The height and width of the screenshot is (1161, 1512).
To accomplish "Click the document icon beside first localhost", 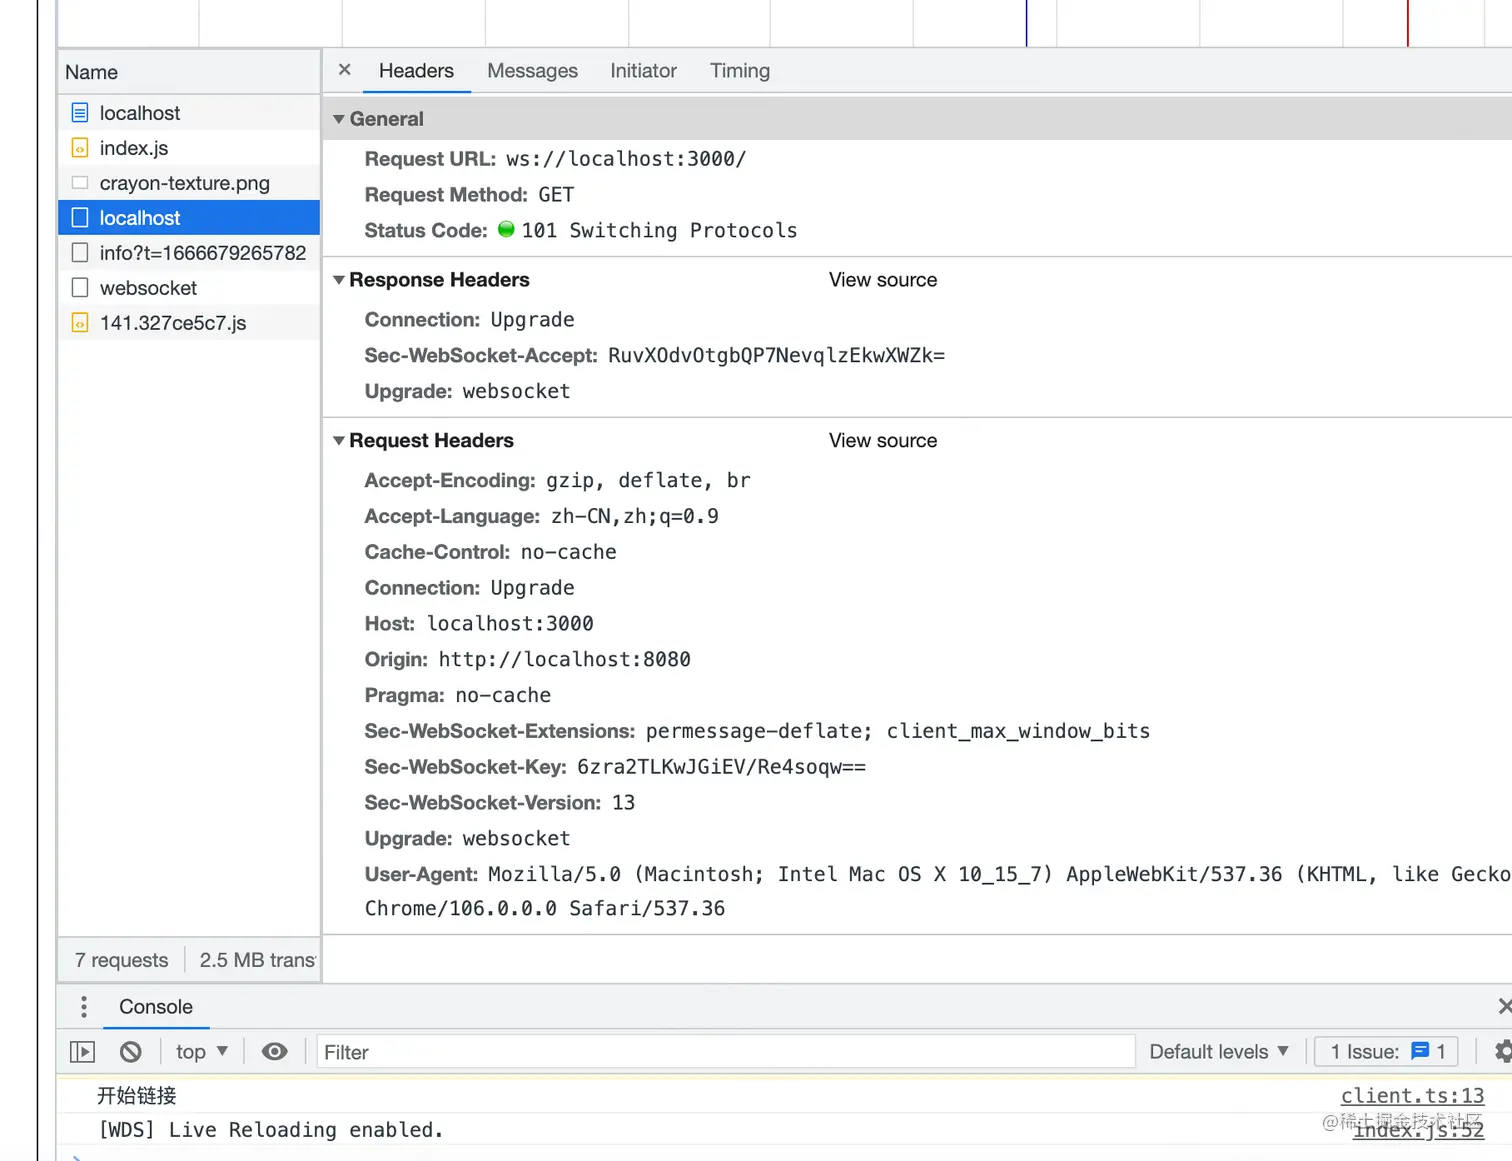I will [x=80, y=113].
